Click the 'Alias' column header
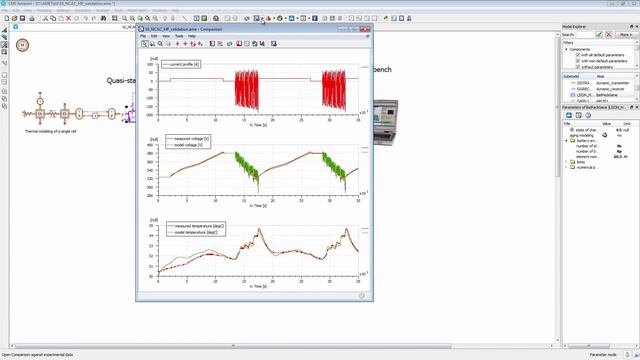 [x=615, y=76]
